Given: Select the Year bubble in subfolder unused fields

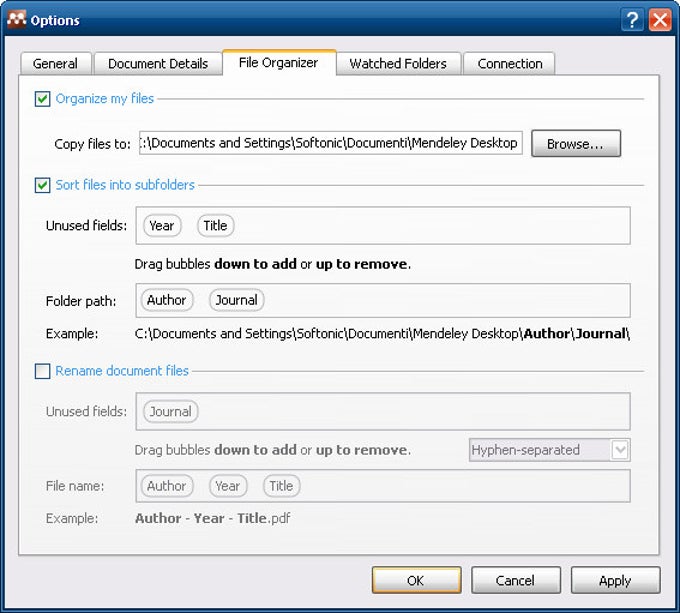Looking at the screenshot, I should (x=162, y=225).
